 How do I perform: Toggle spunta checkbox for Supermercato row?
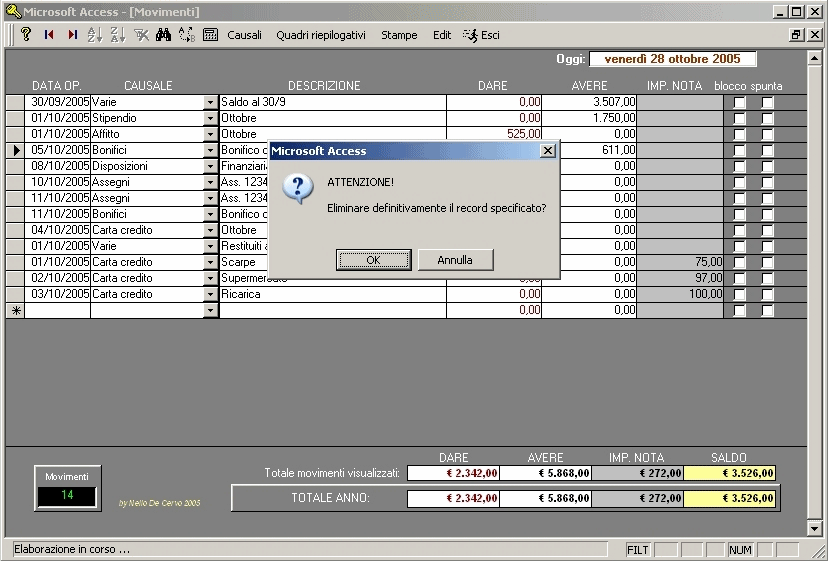click(x=767, y=278)
